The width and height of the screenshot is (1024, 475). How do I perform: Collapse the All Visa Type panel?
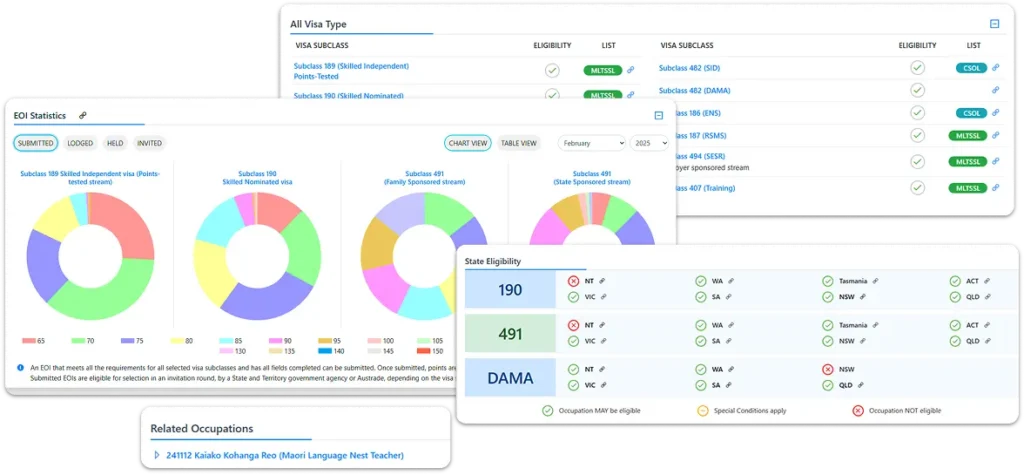pos(995,23)
